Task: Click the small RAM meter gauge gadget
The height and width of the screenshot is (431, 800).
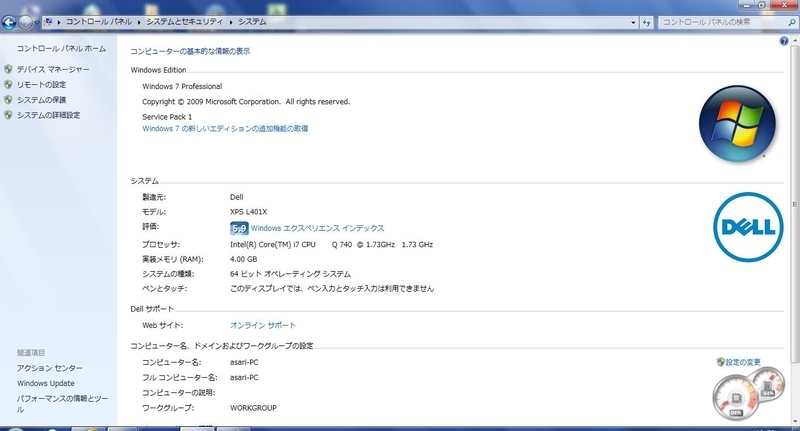Action: click(768, 384)
